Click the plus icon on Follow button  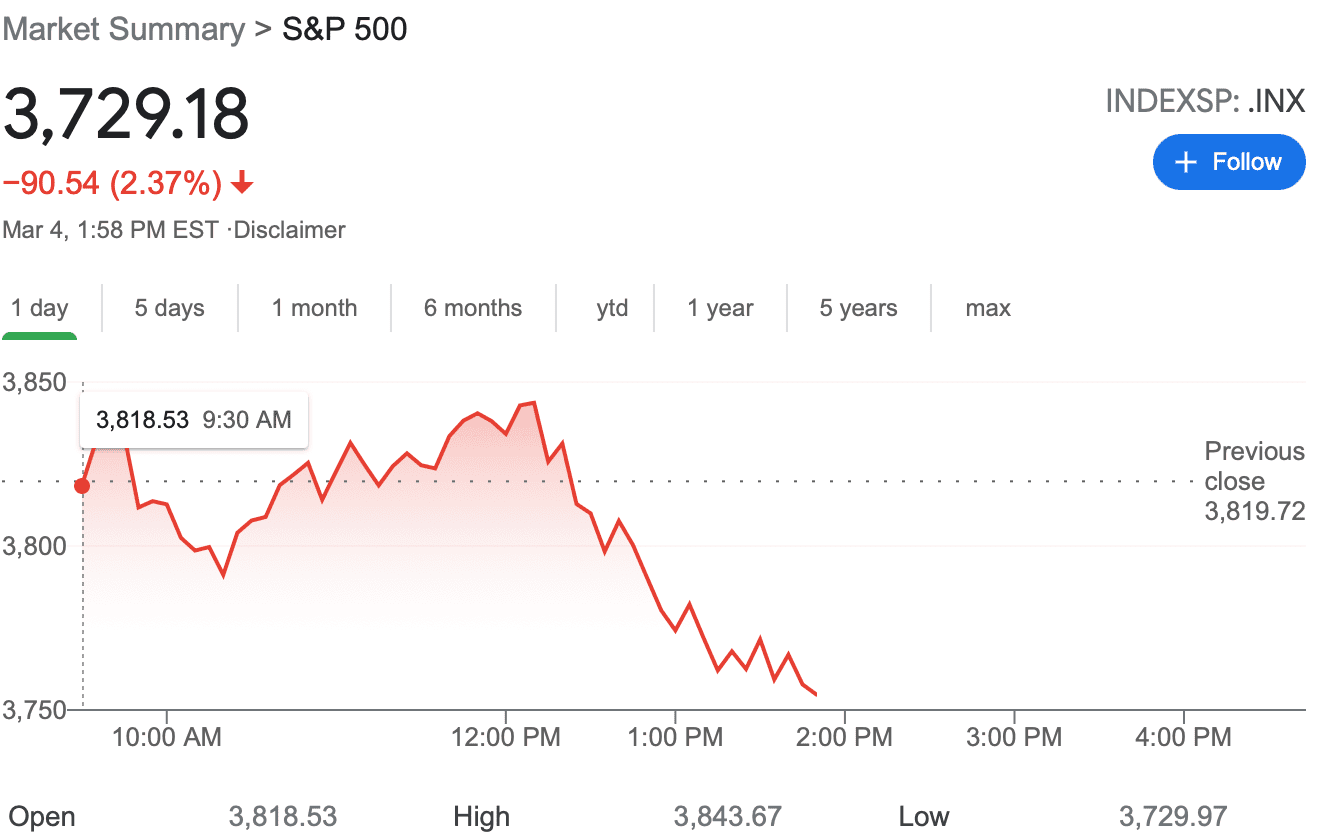tap(1186, 161)
